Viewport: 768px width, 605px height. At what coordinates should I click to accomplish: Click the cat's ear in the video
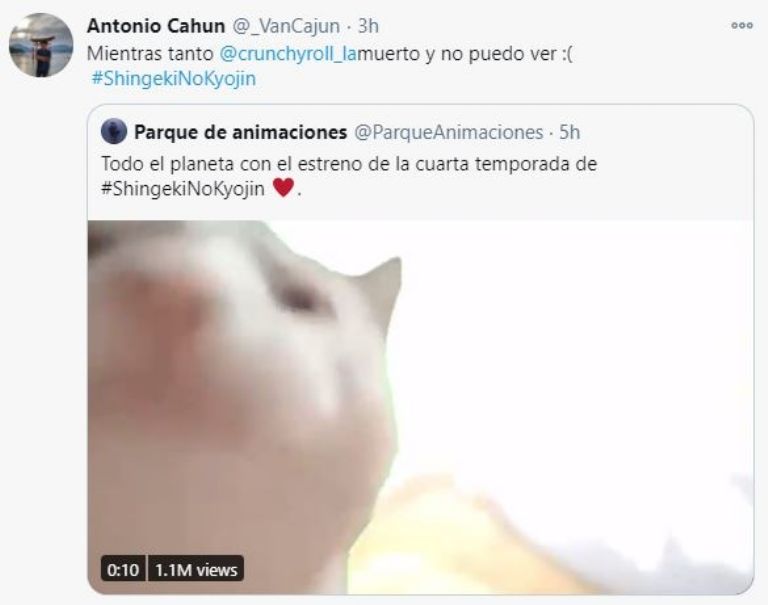380,290
